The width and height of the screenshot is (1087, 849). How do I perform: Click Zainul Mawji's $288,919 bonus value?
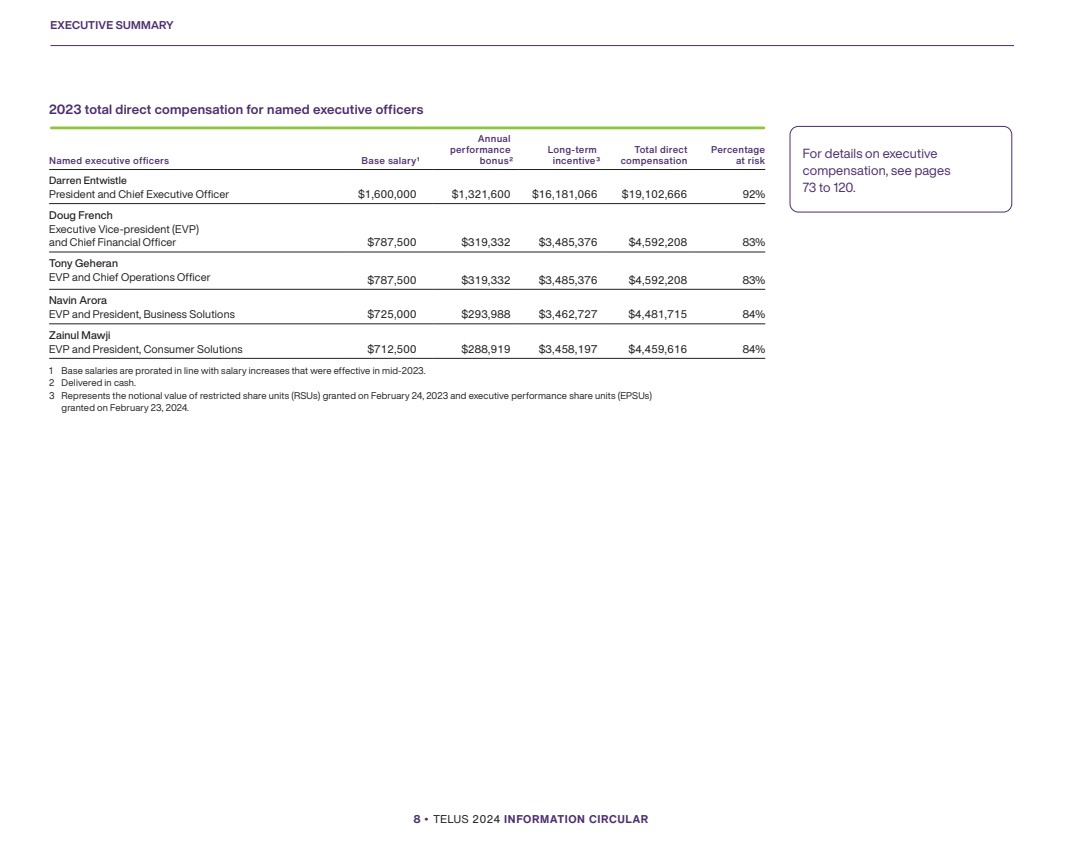[x=485, y=350]
